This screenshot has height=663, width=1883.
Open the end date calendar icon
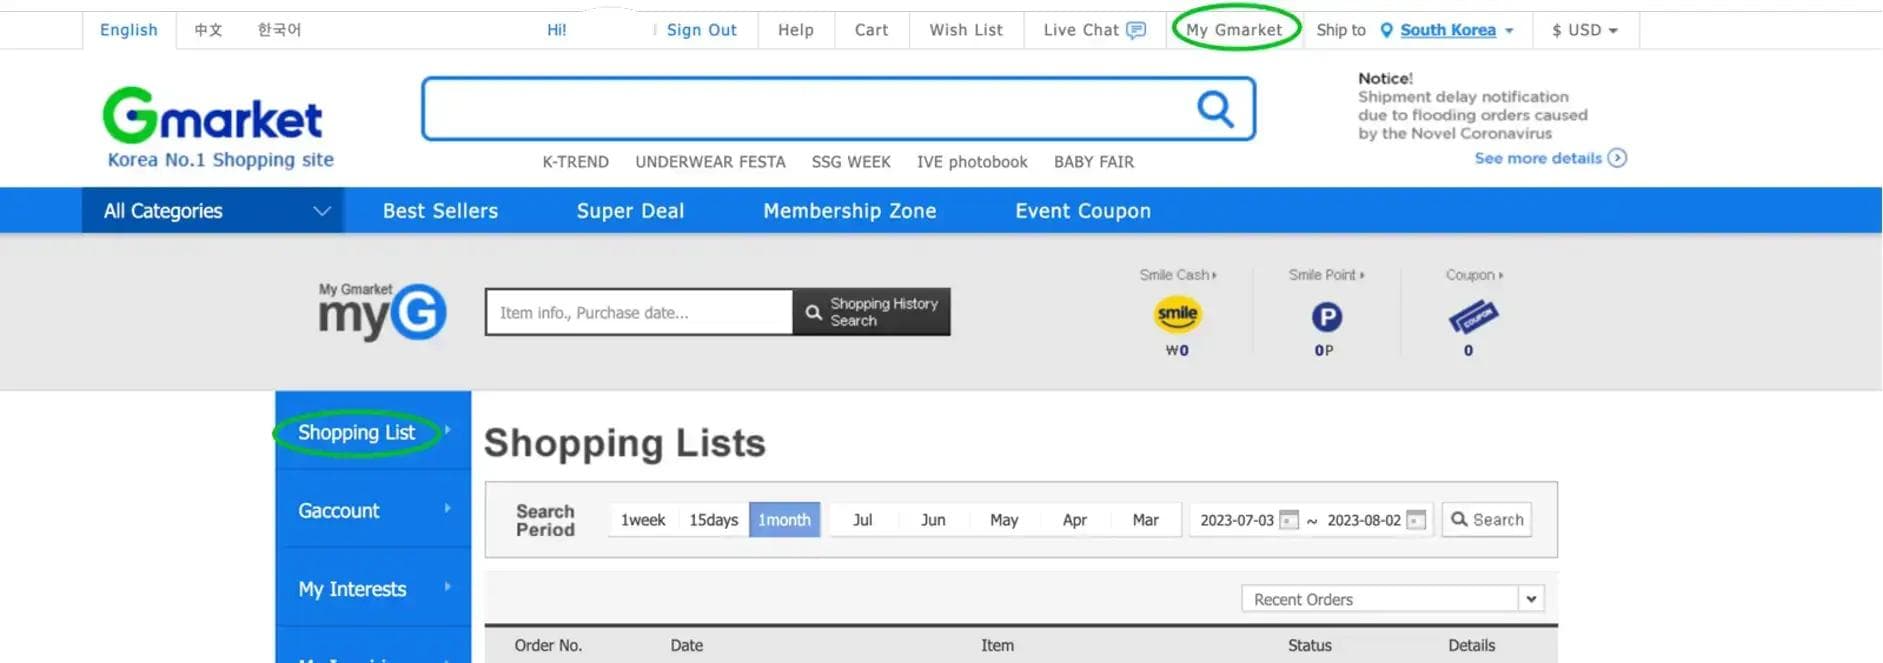(x=1415, y=520)
